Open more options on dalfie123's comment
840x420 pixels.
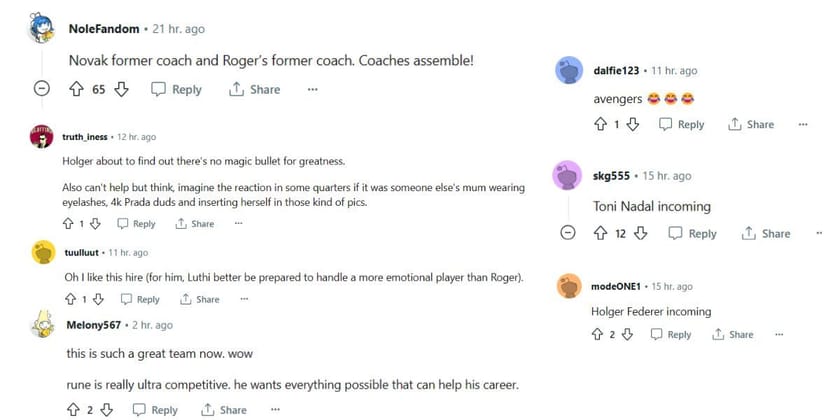802,124
